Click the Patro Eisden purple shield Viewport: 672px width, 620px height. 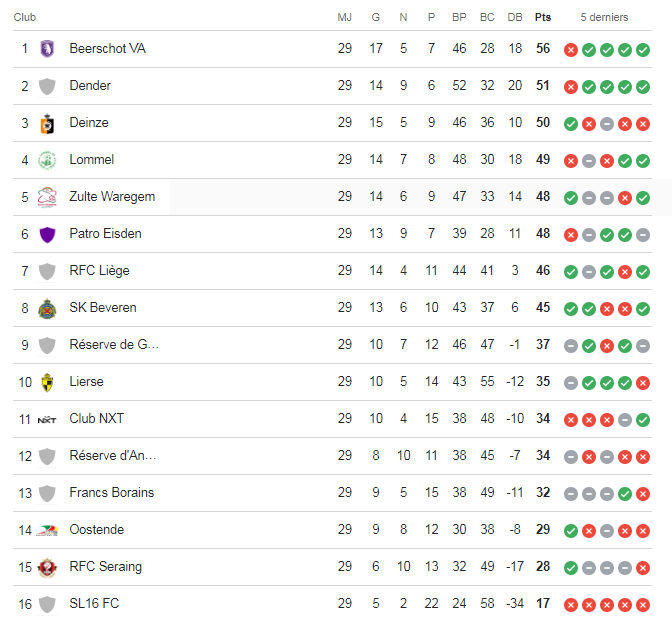point(46,234)
